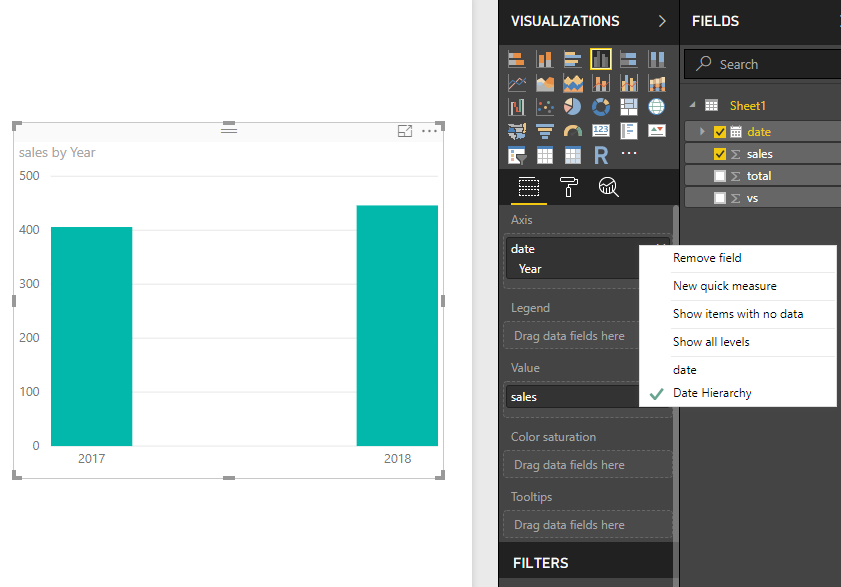The height and width of the screenshot is (587, 841).
Task: Expand the date field hierarchy arrow
Action: tap(702, 131)
